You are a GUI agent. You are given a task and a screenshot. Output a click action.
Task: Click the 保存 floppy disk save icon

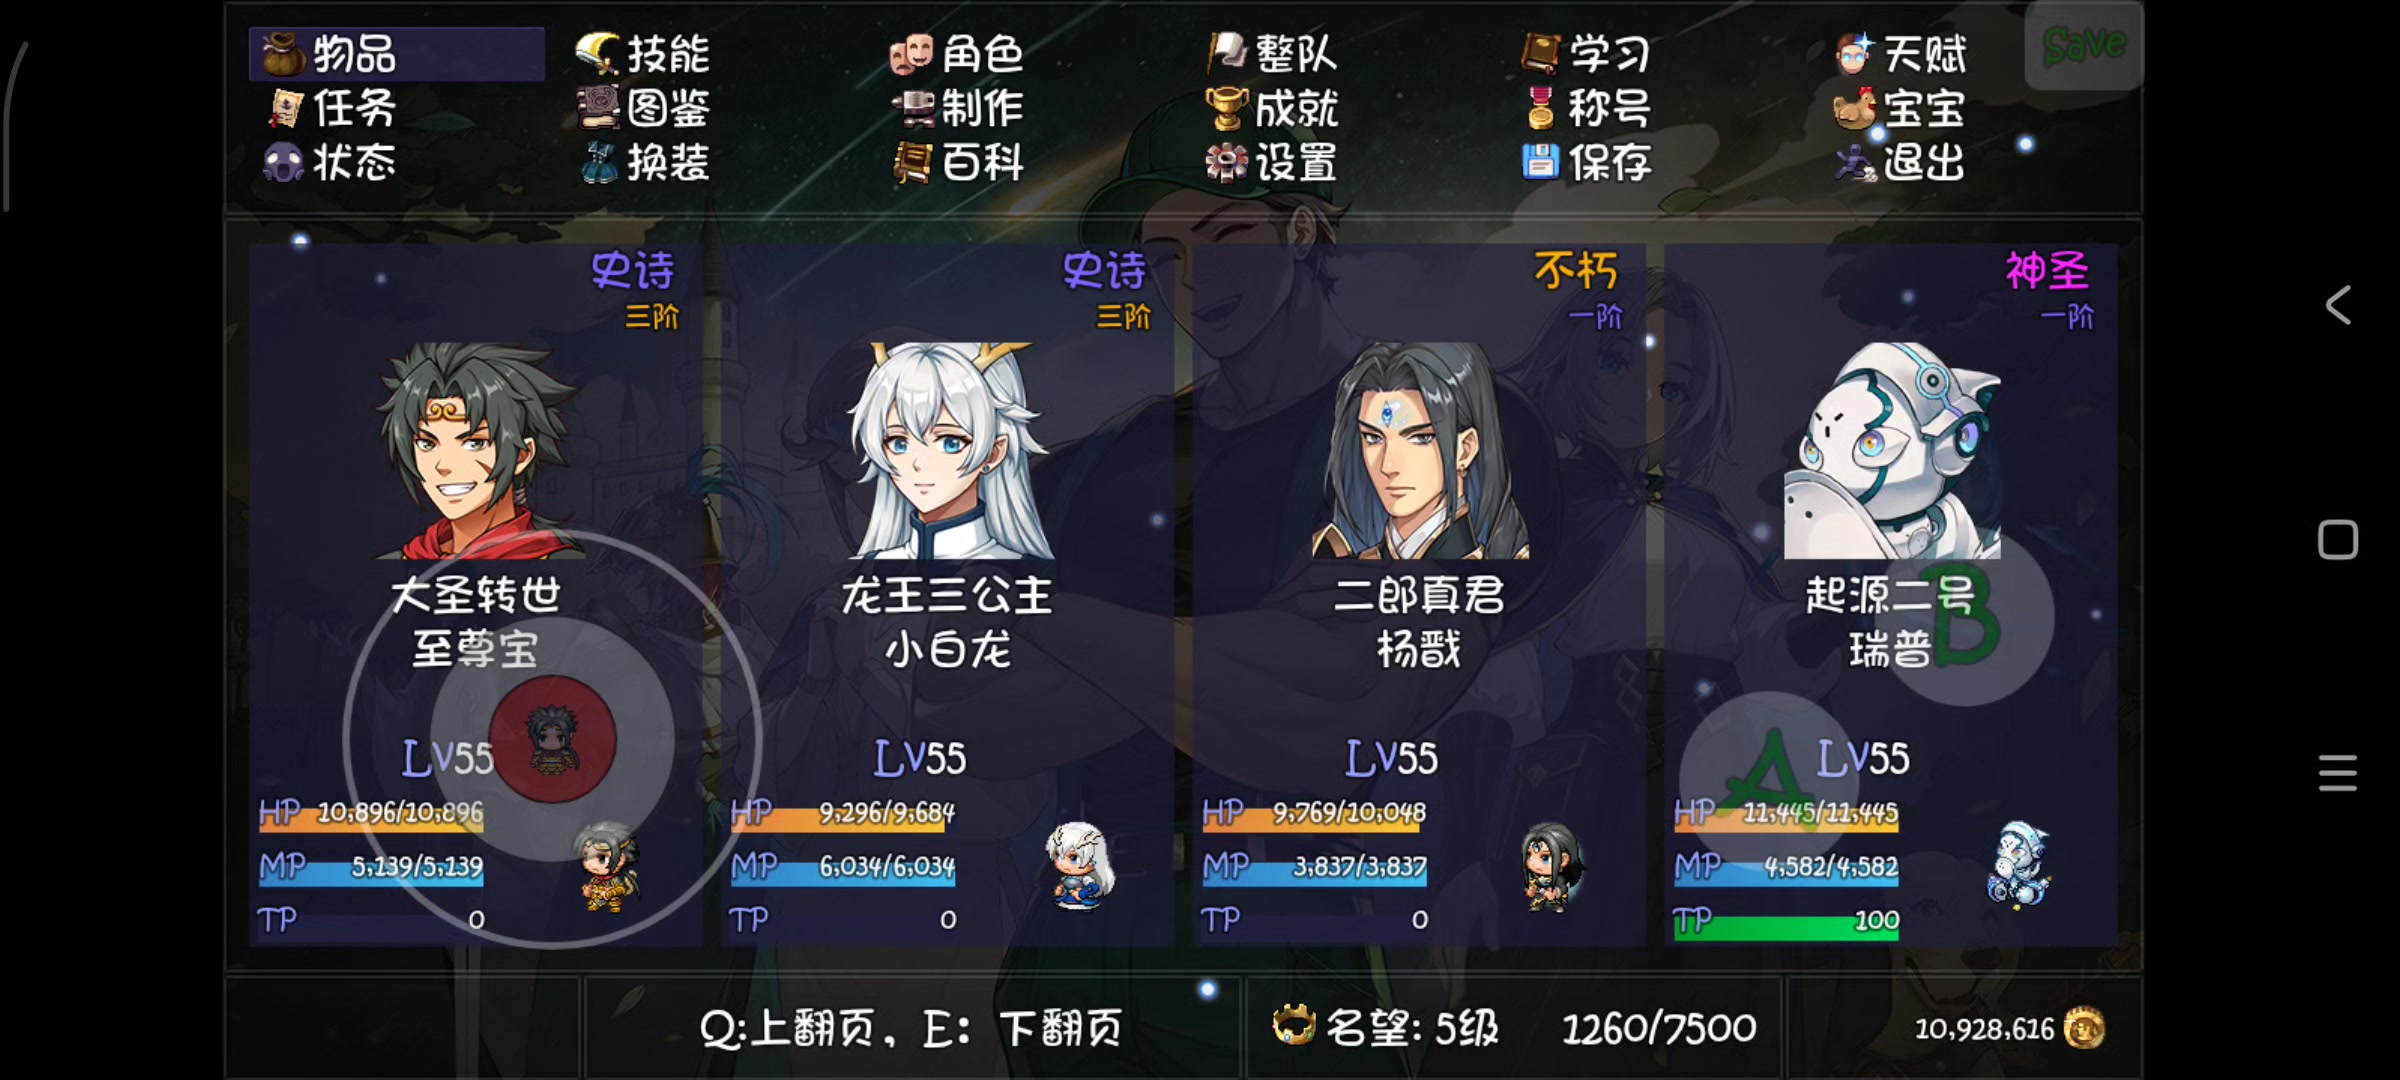(1540, 162)
